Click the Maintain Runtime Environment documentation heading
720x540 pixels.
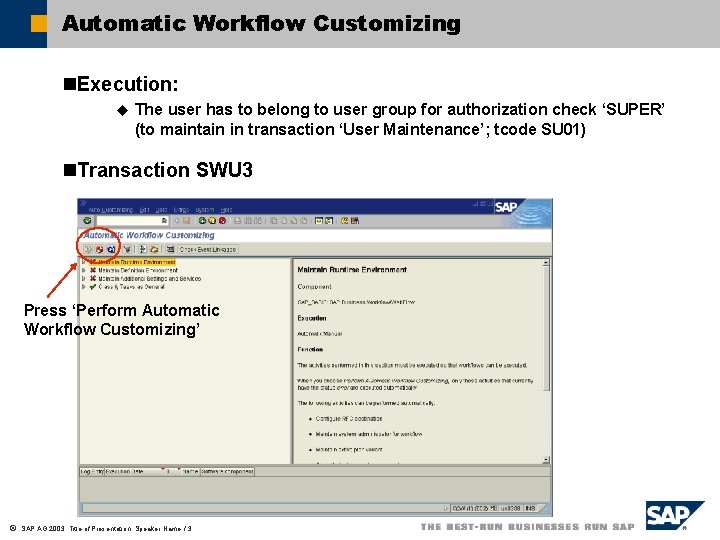352,270
